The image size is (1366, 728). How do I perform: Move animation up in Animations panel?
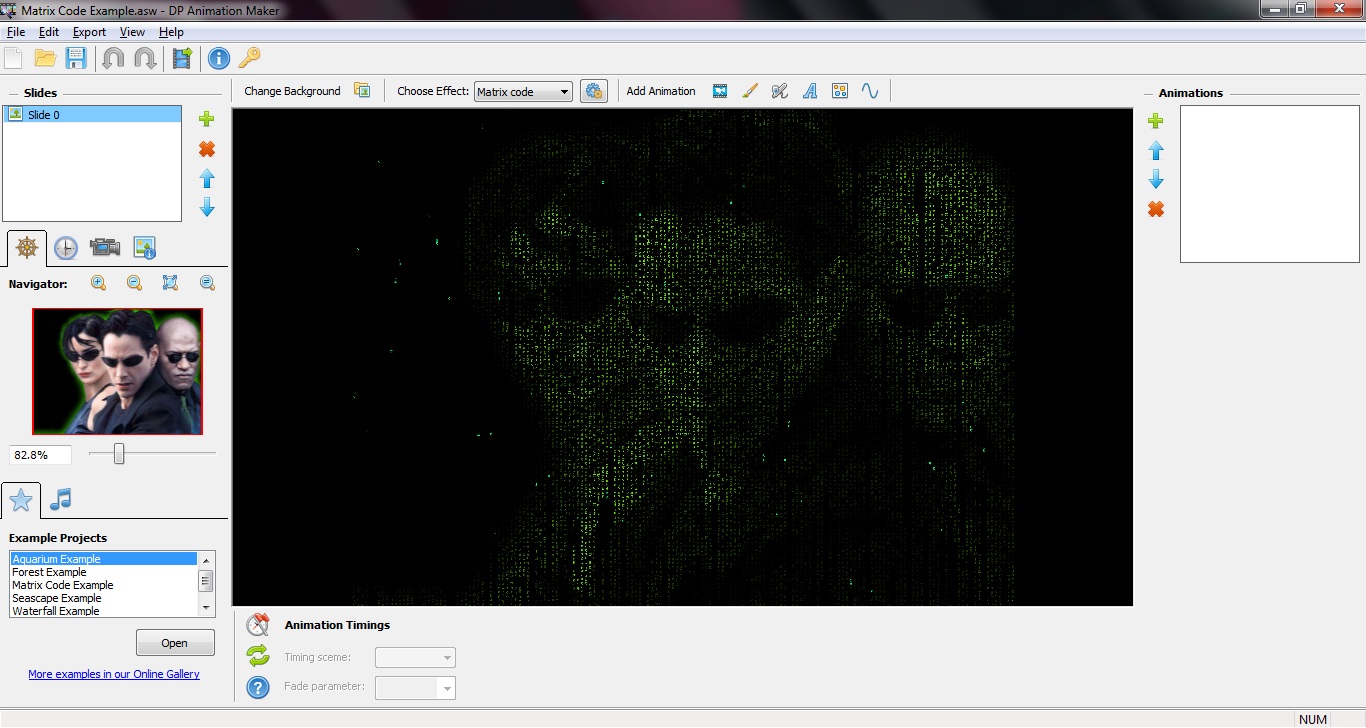(1156, 150)
